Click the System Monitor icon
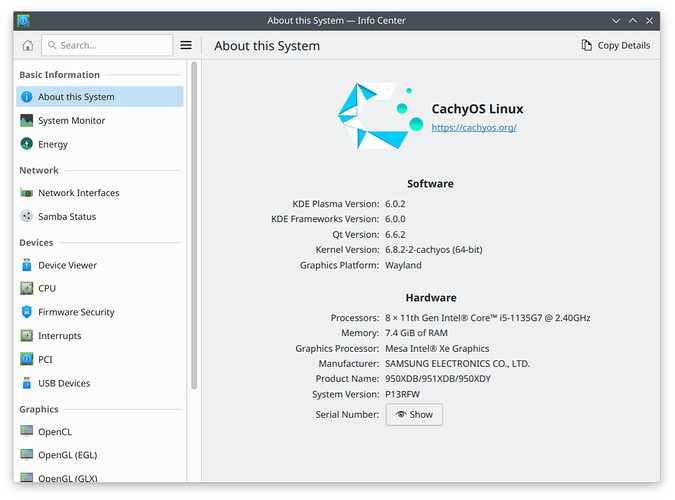This screenshot has height=500, width=675. tap(27, 121)
